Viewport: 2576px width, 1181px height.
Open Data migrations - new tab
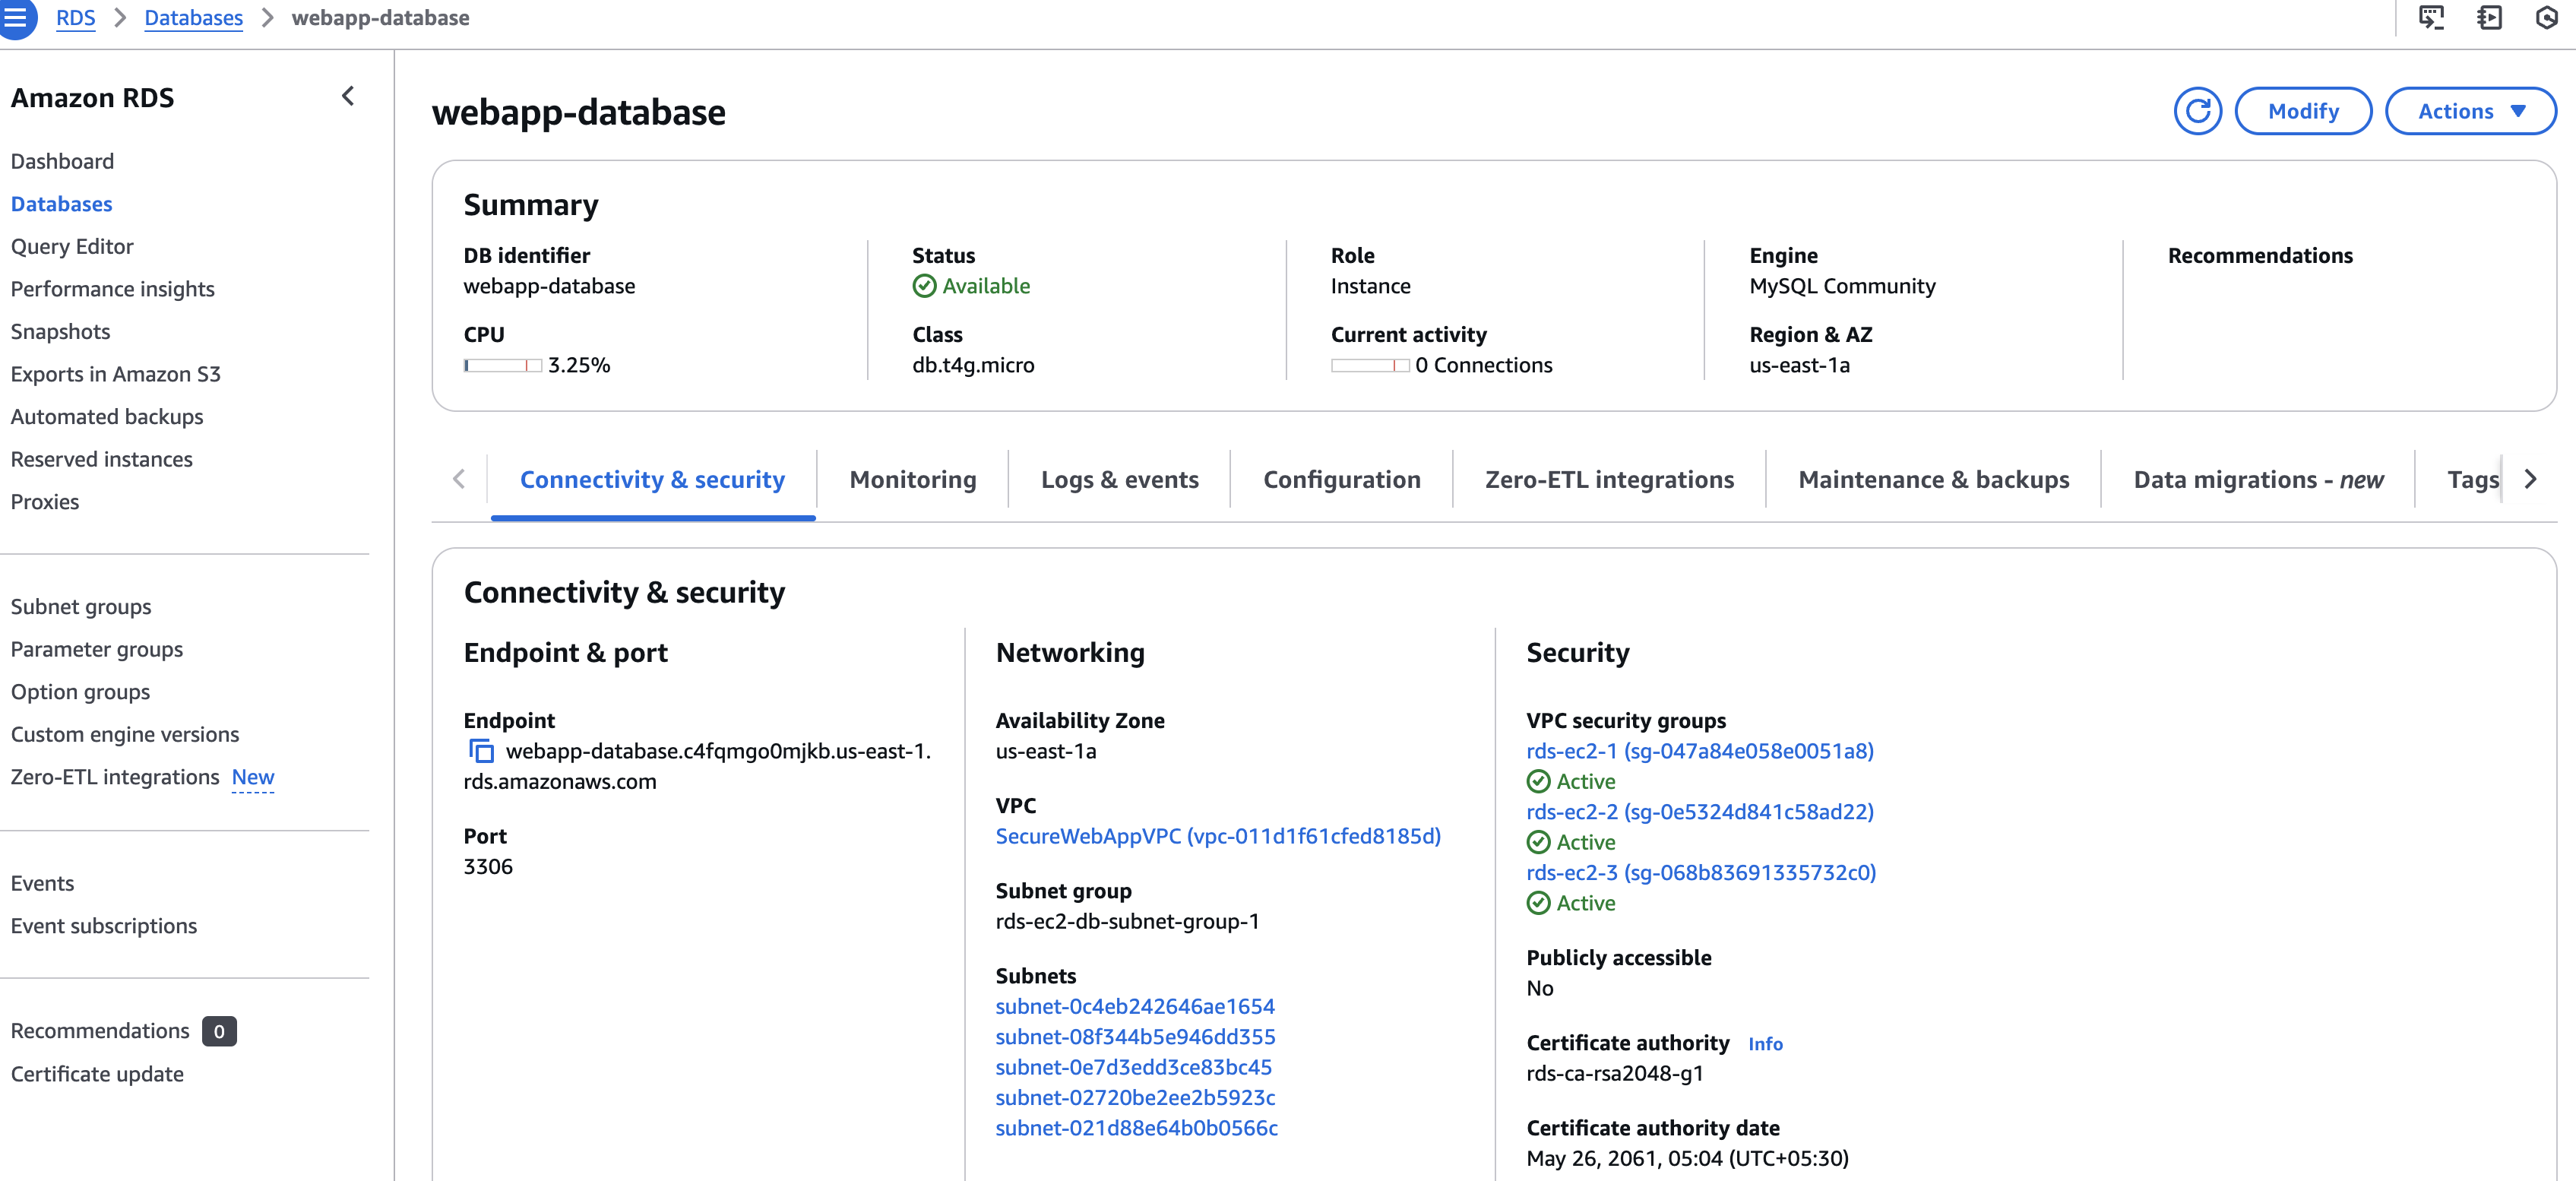coord(2258,480)
